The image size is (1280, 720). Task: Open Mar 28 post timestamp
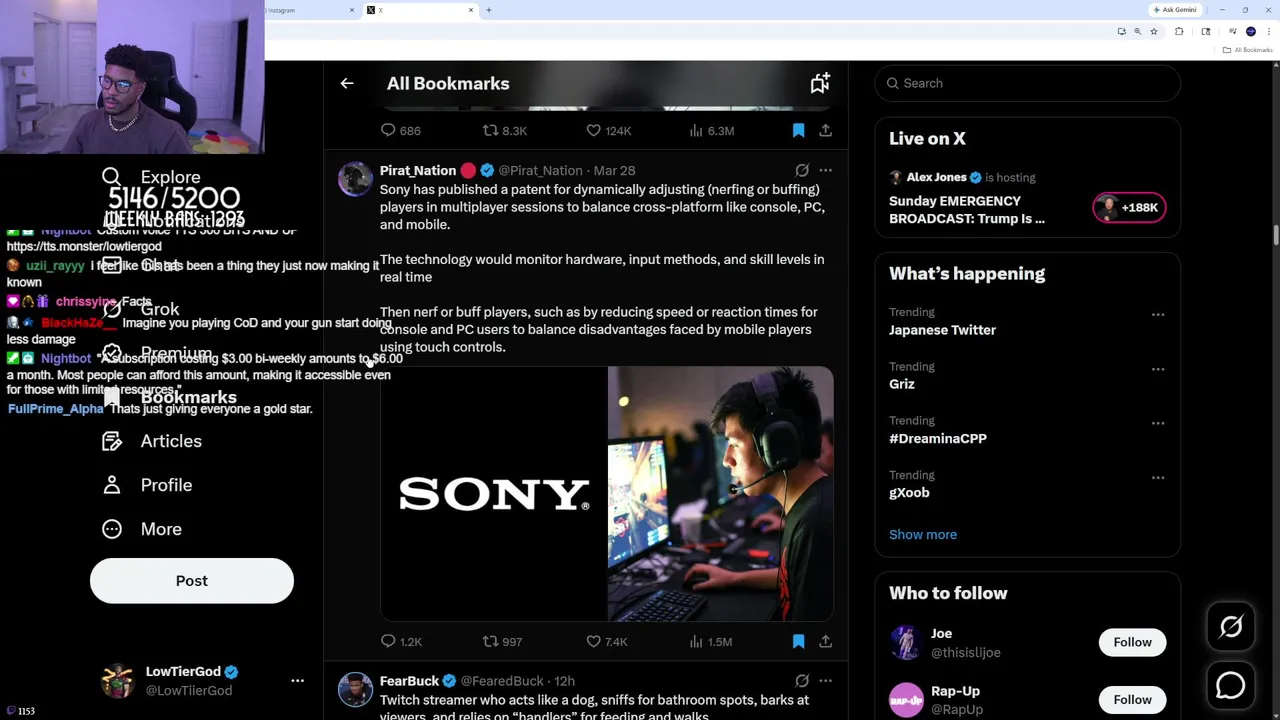click(614, 171)
